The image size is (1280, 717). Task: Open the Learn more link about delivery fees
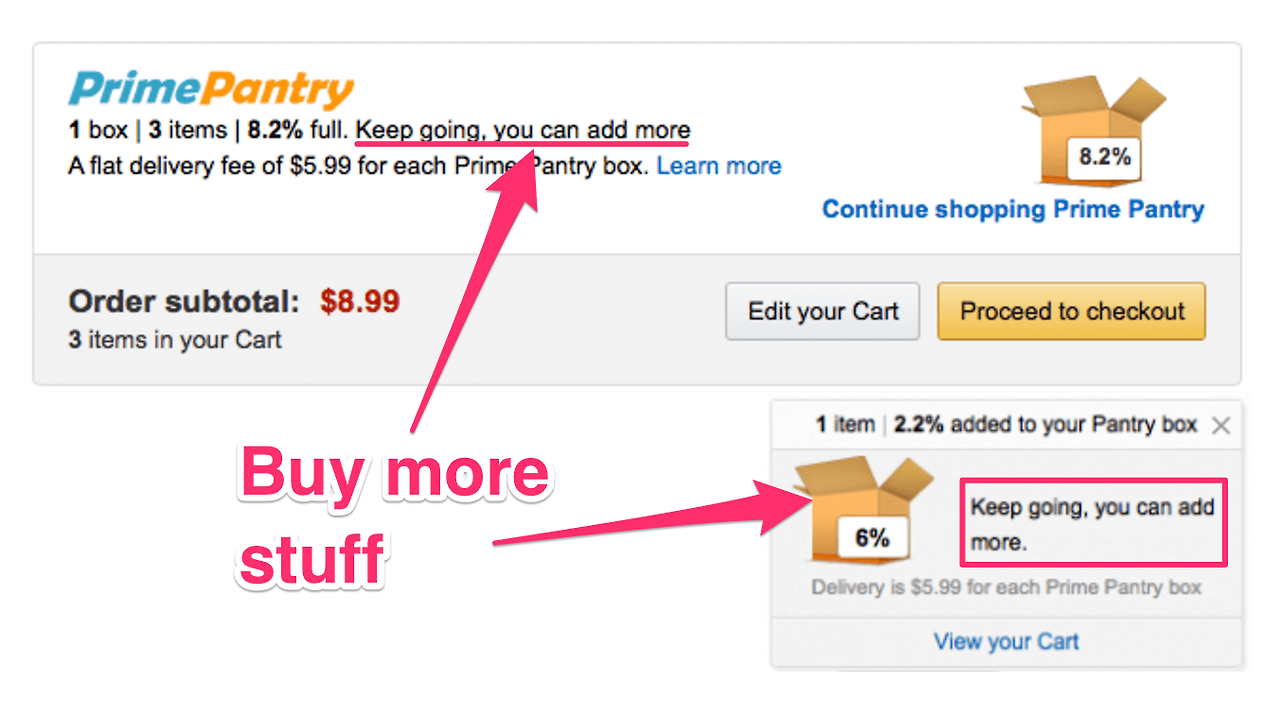click(719, 166)
